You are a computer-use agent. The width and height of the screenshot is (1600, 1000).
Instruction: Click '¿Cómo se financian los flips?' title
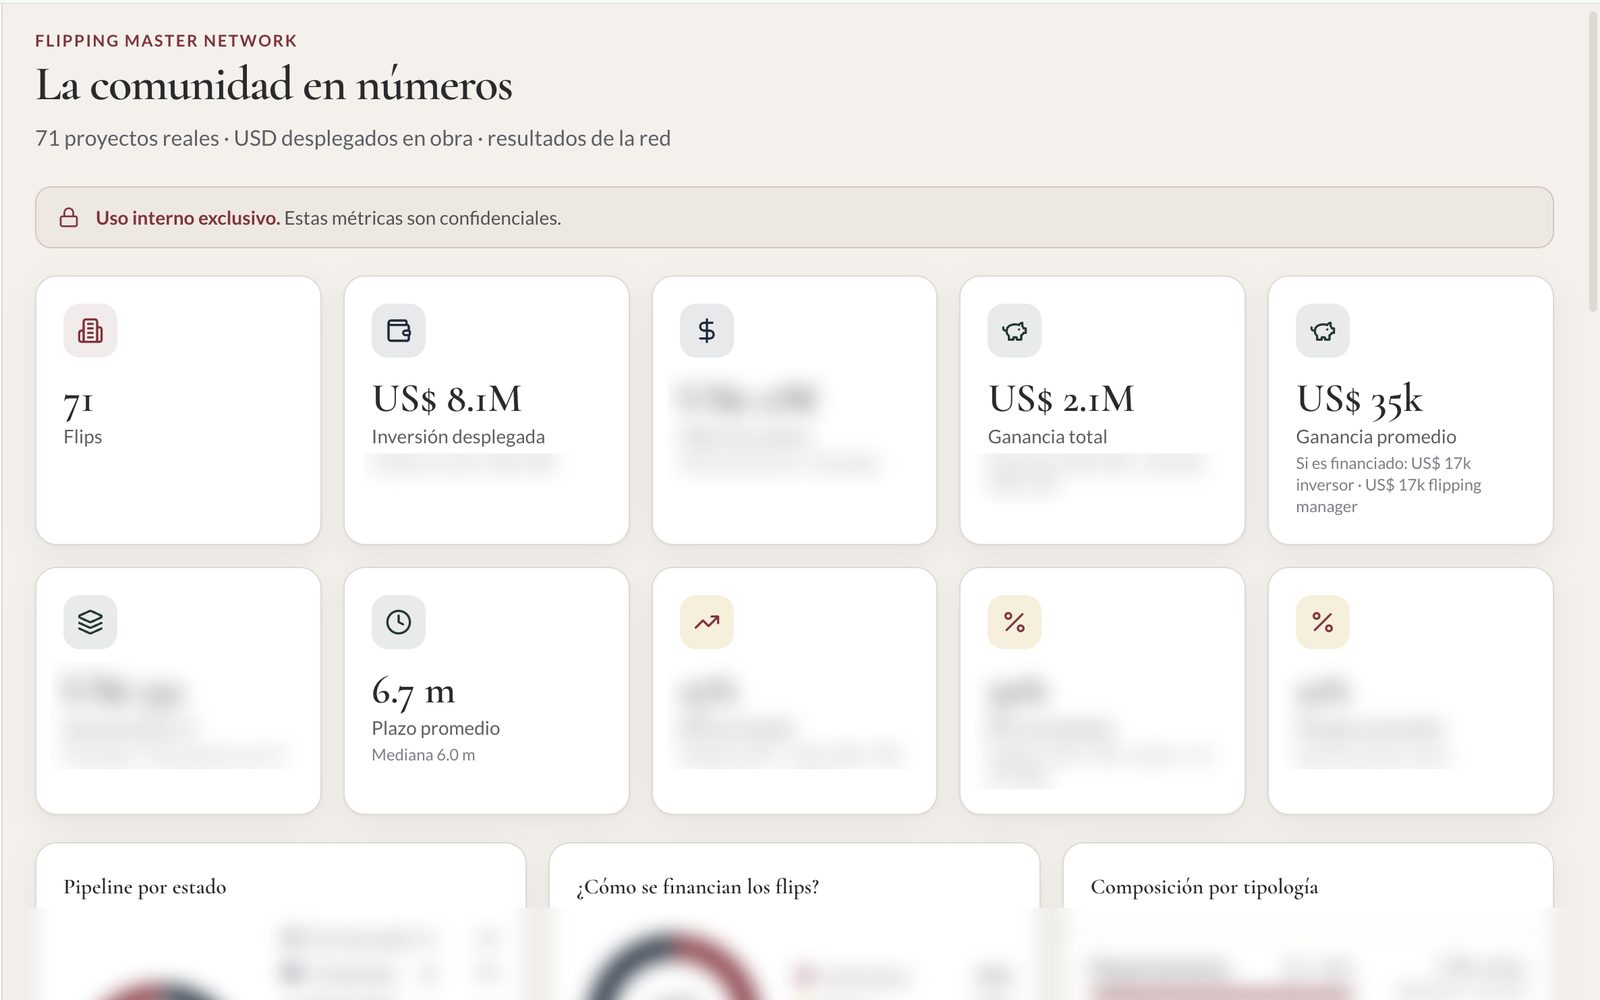(x=698, y=887)
